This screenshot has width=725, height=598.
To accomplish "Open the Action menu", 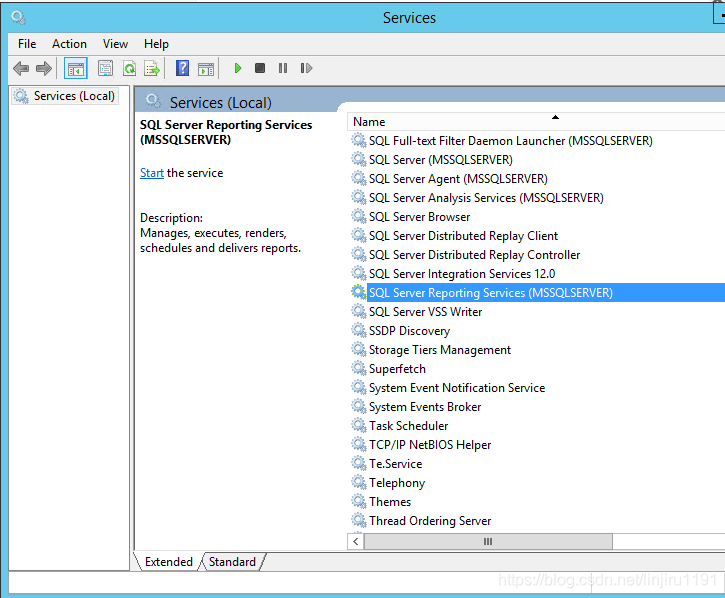I will click(x=69, y=44).
